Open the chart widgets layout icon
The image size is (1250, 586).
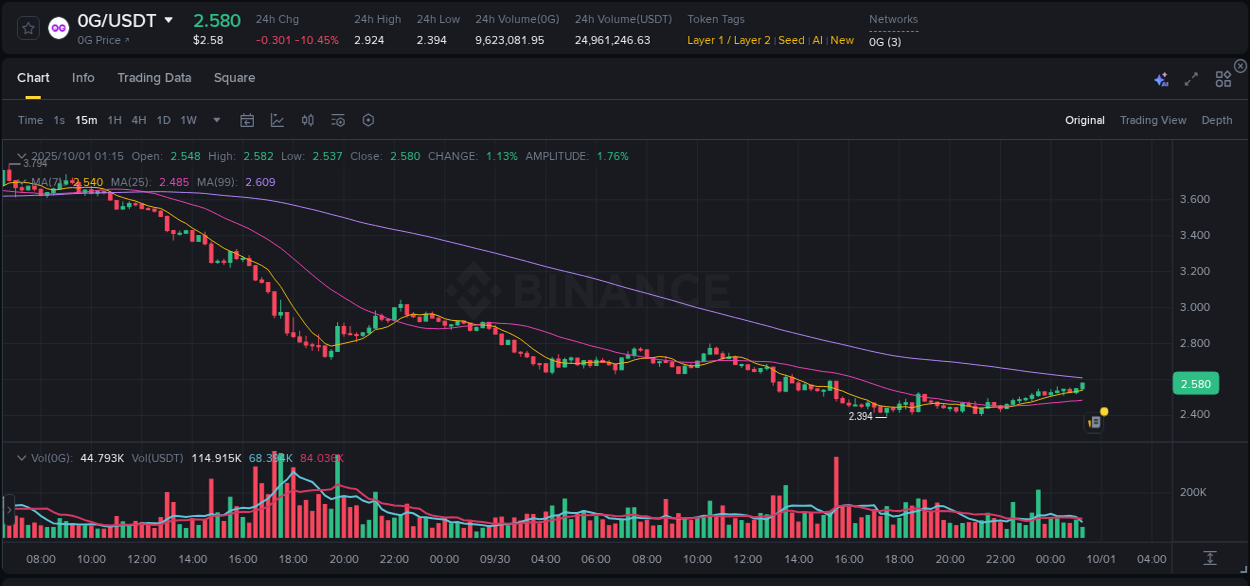tap(1223, 78)
